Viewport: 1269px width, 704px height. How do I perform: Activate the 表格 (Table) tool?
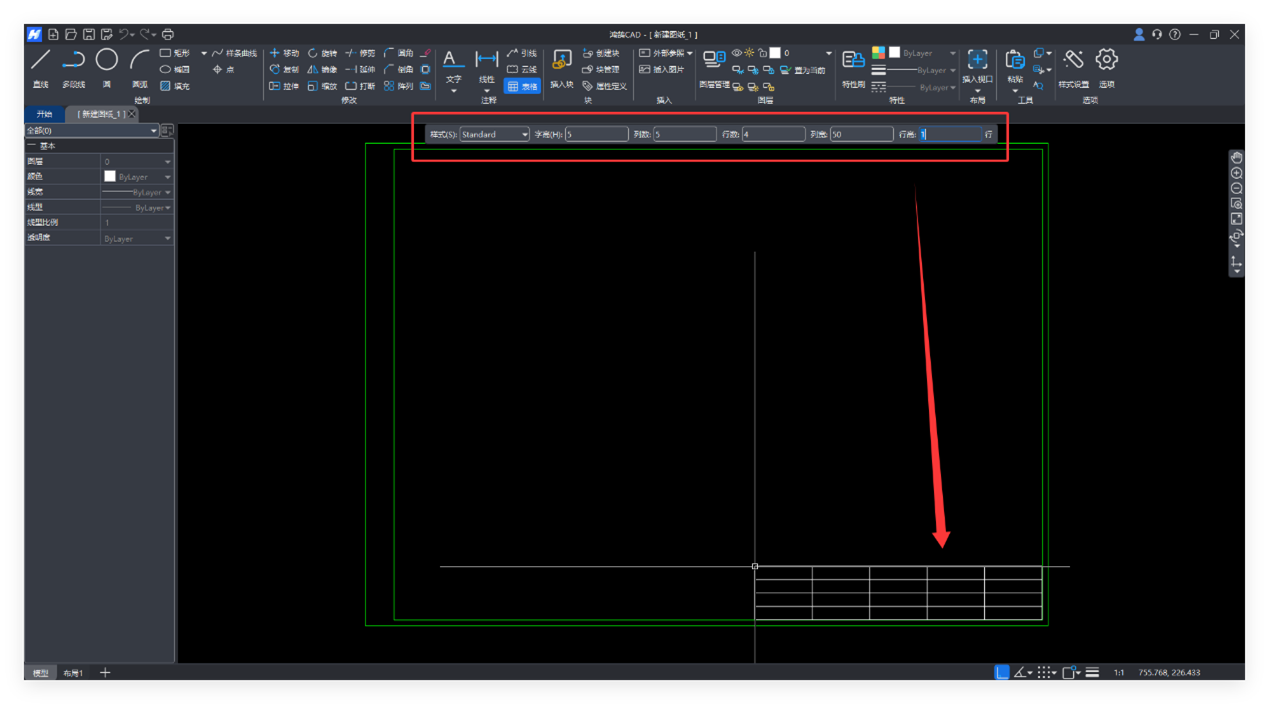coord(522,87)
